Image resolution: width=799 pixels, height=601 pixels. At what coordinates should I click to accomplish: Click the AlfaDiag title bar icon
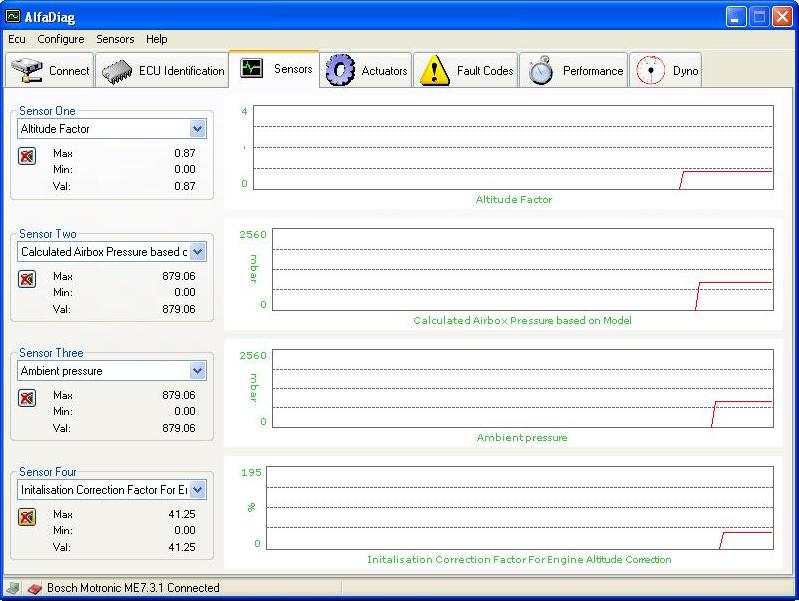pyautogui.click(x=14, y=16)
